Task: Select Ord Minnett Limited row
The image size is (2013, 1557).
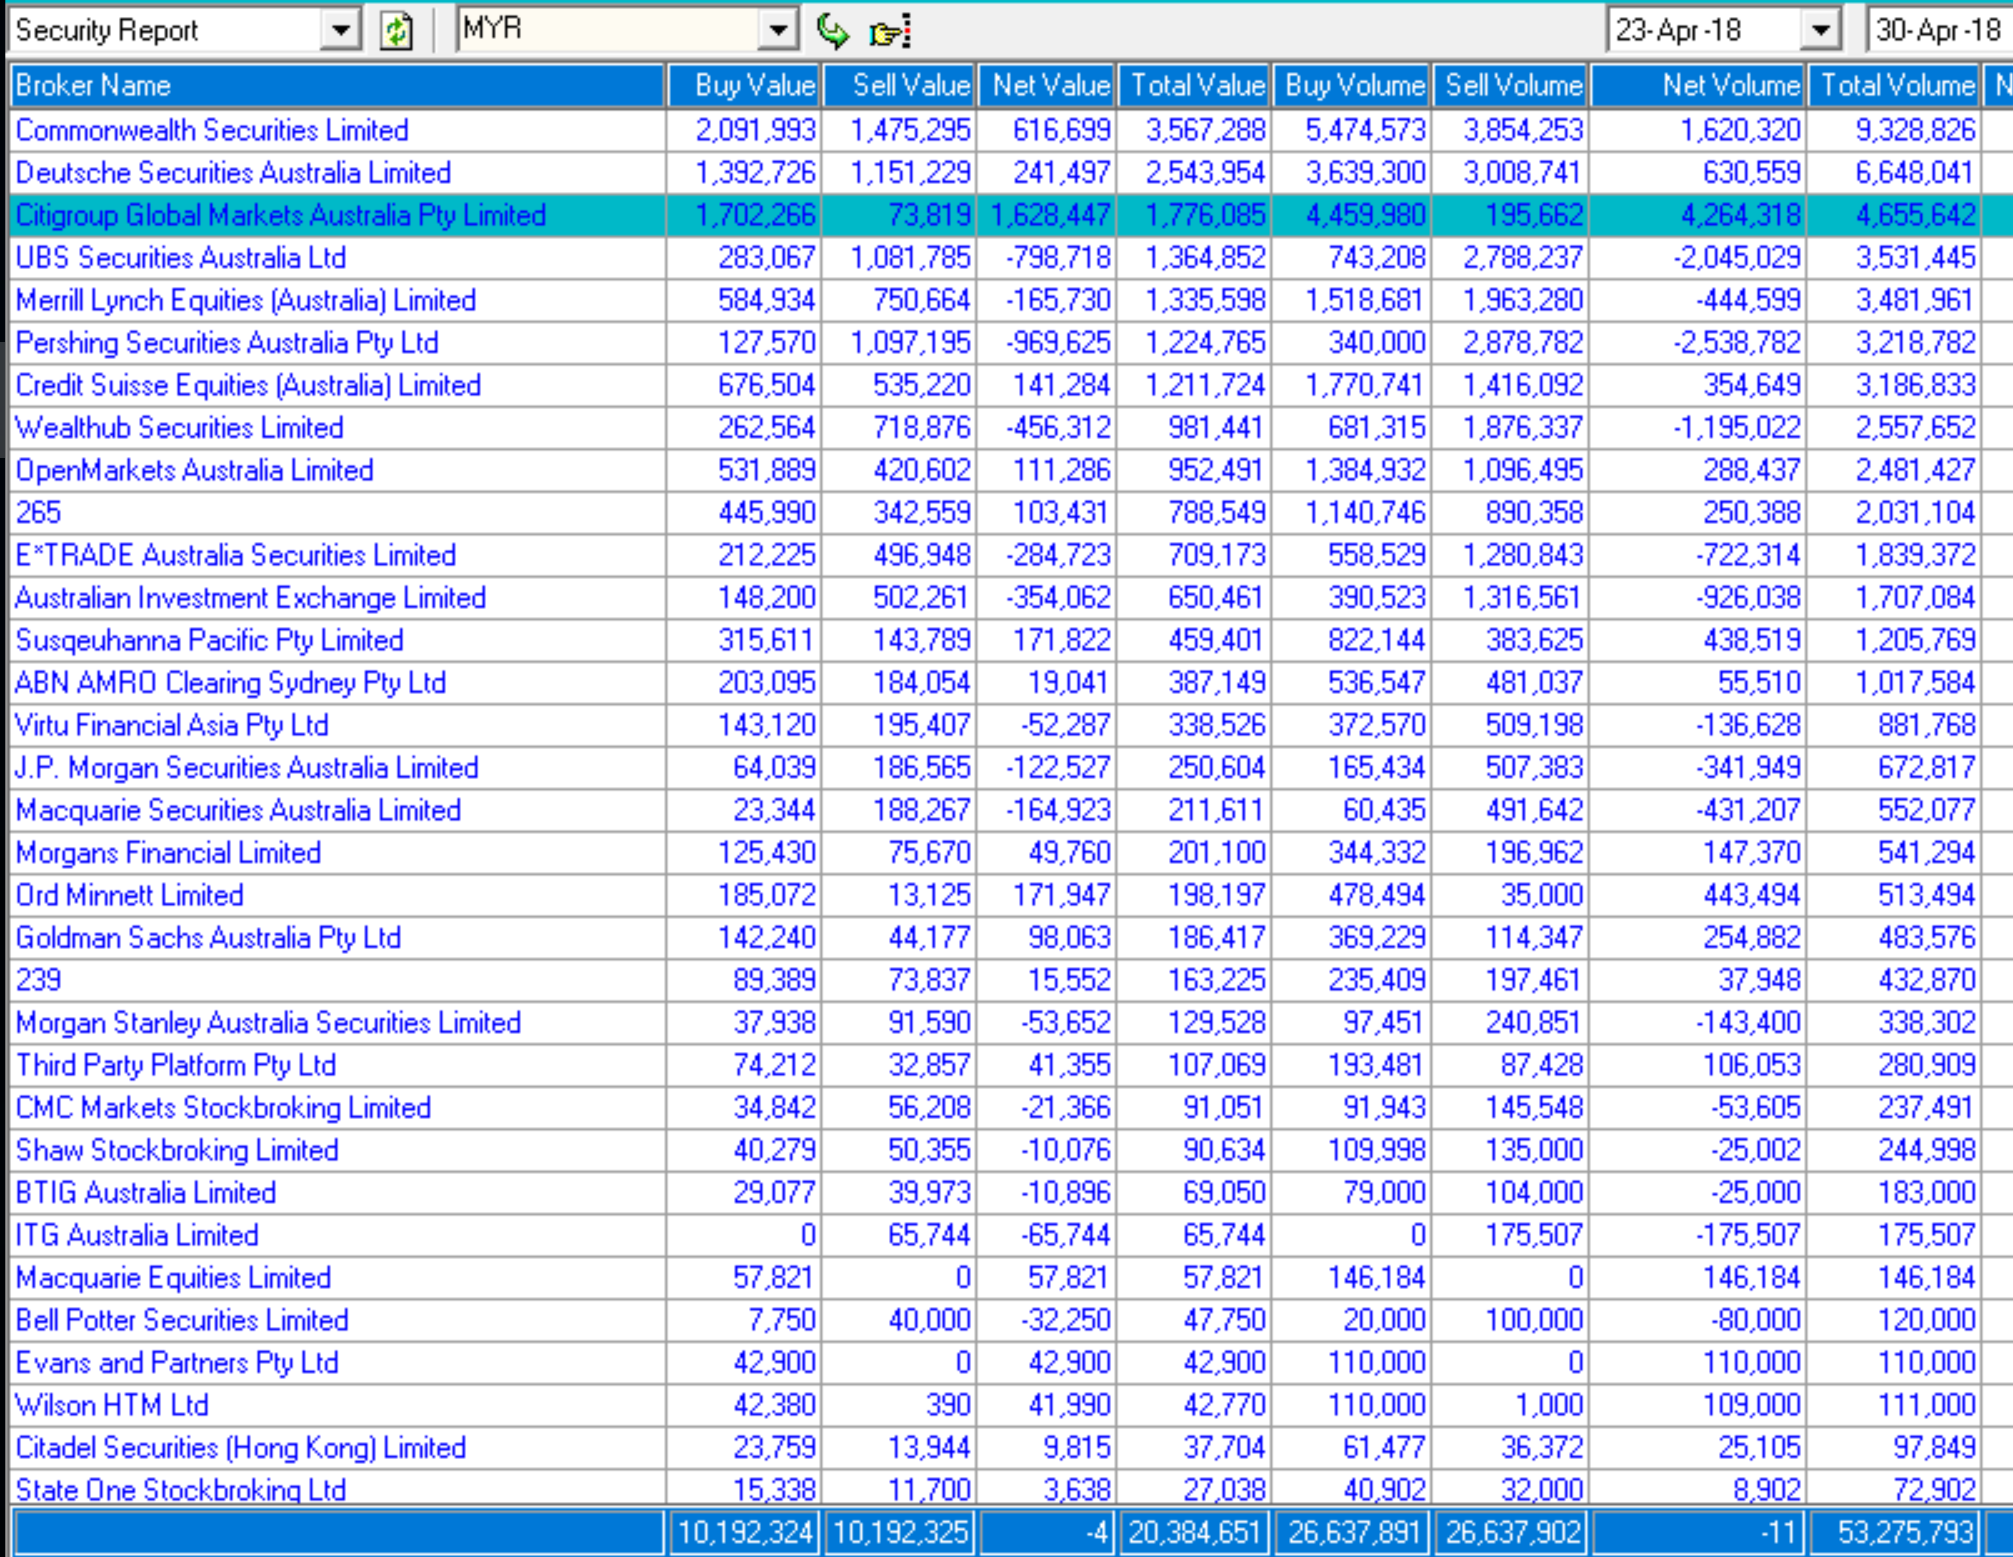Action: click(1011, 895)
